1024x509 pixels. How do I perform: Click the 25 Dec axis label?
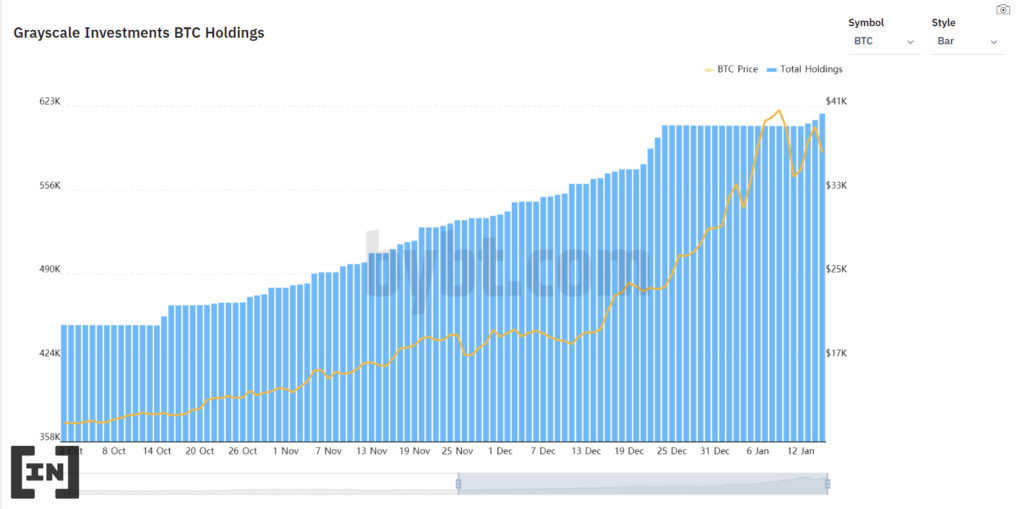click(x=672, y=451)
